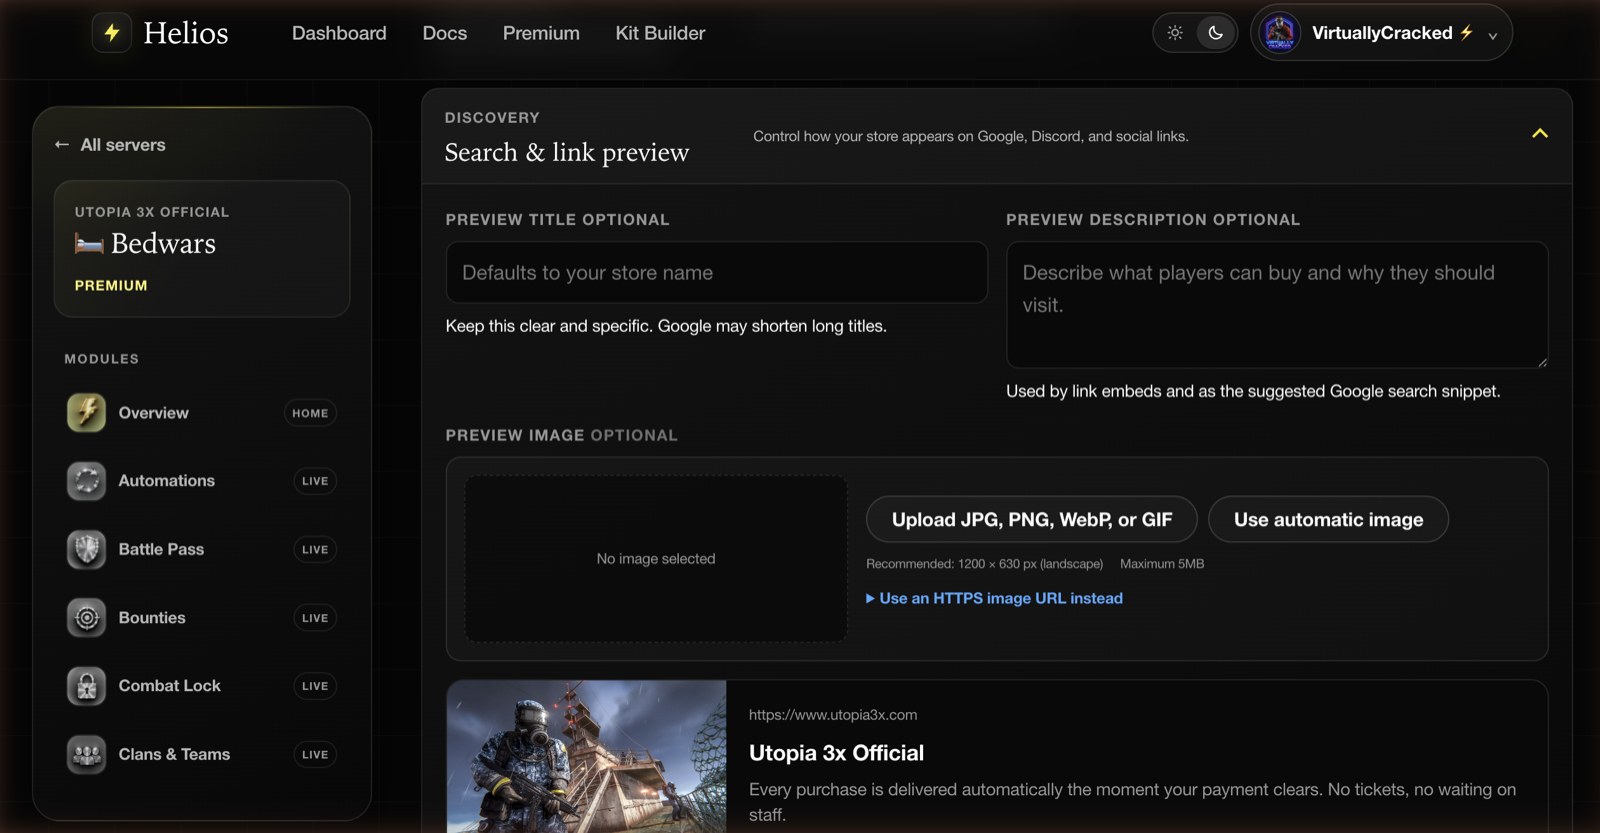Click the LIVE badge next to Combat Lock
This screenshot has width=1600, height=833.
[x=315, y=686]
